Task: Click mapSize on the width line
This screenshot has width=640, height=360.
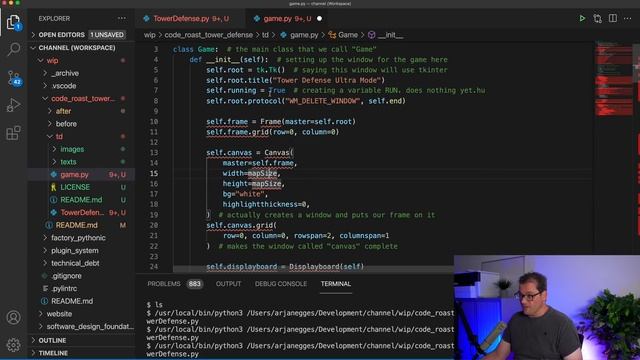Action: pyautogui.click(x=263, y=173)
